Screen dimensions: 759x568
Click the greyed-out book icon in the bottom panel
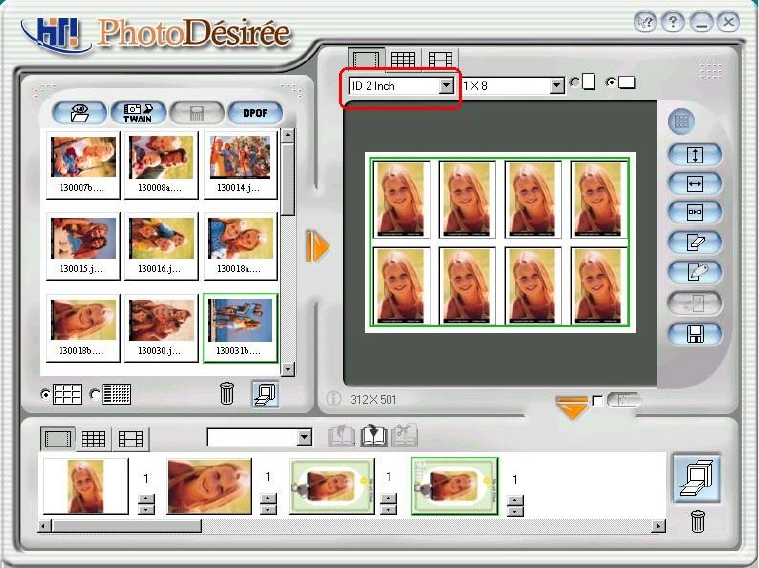tap(341, 435)
